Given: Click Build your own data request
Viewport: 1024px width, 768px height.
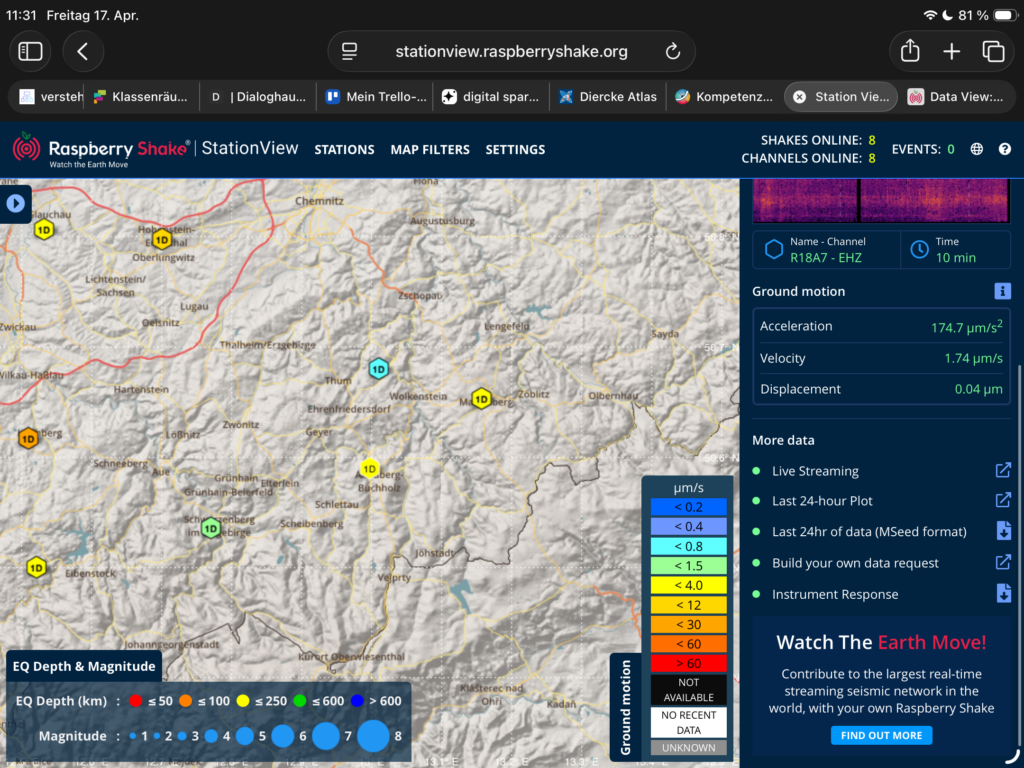Looking at the screenshot, I should 855,563.
